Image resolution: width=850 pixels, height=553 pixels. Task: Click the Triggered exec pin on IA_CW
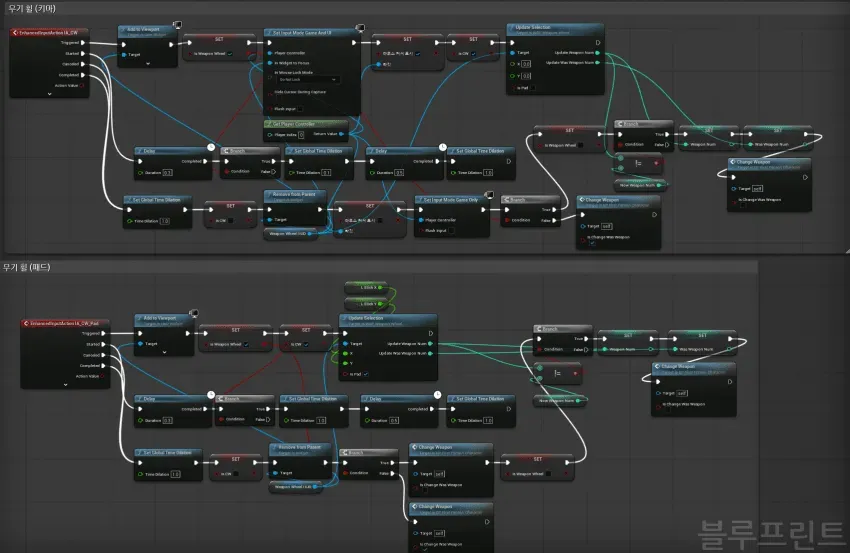click(x=83, y=42)
